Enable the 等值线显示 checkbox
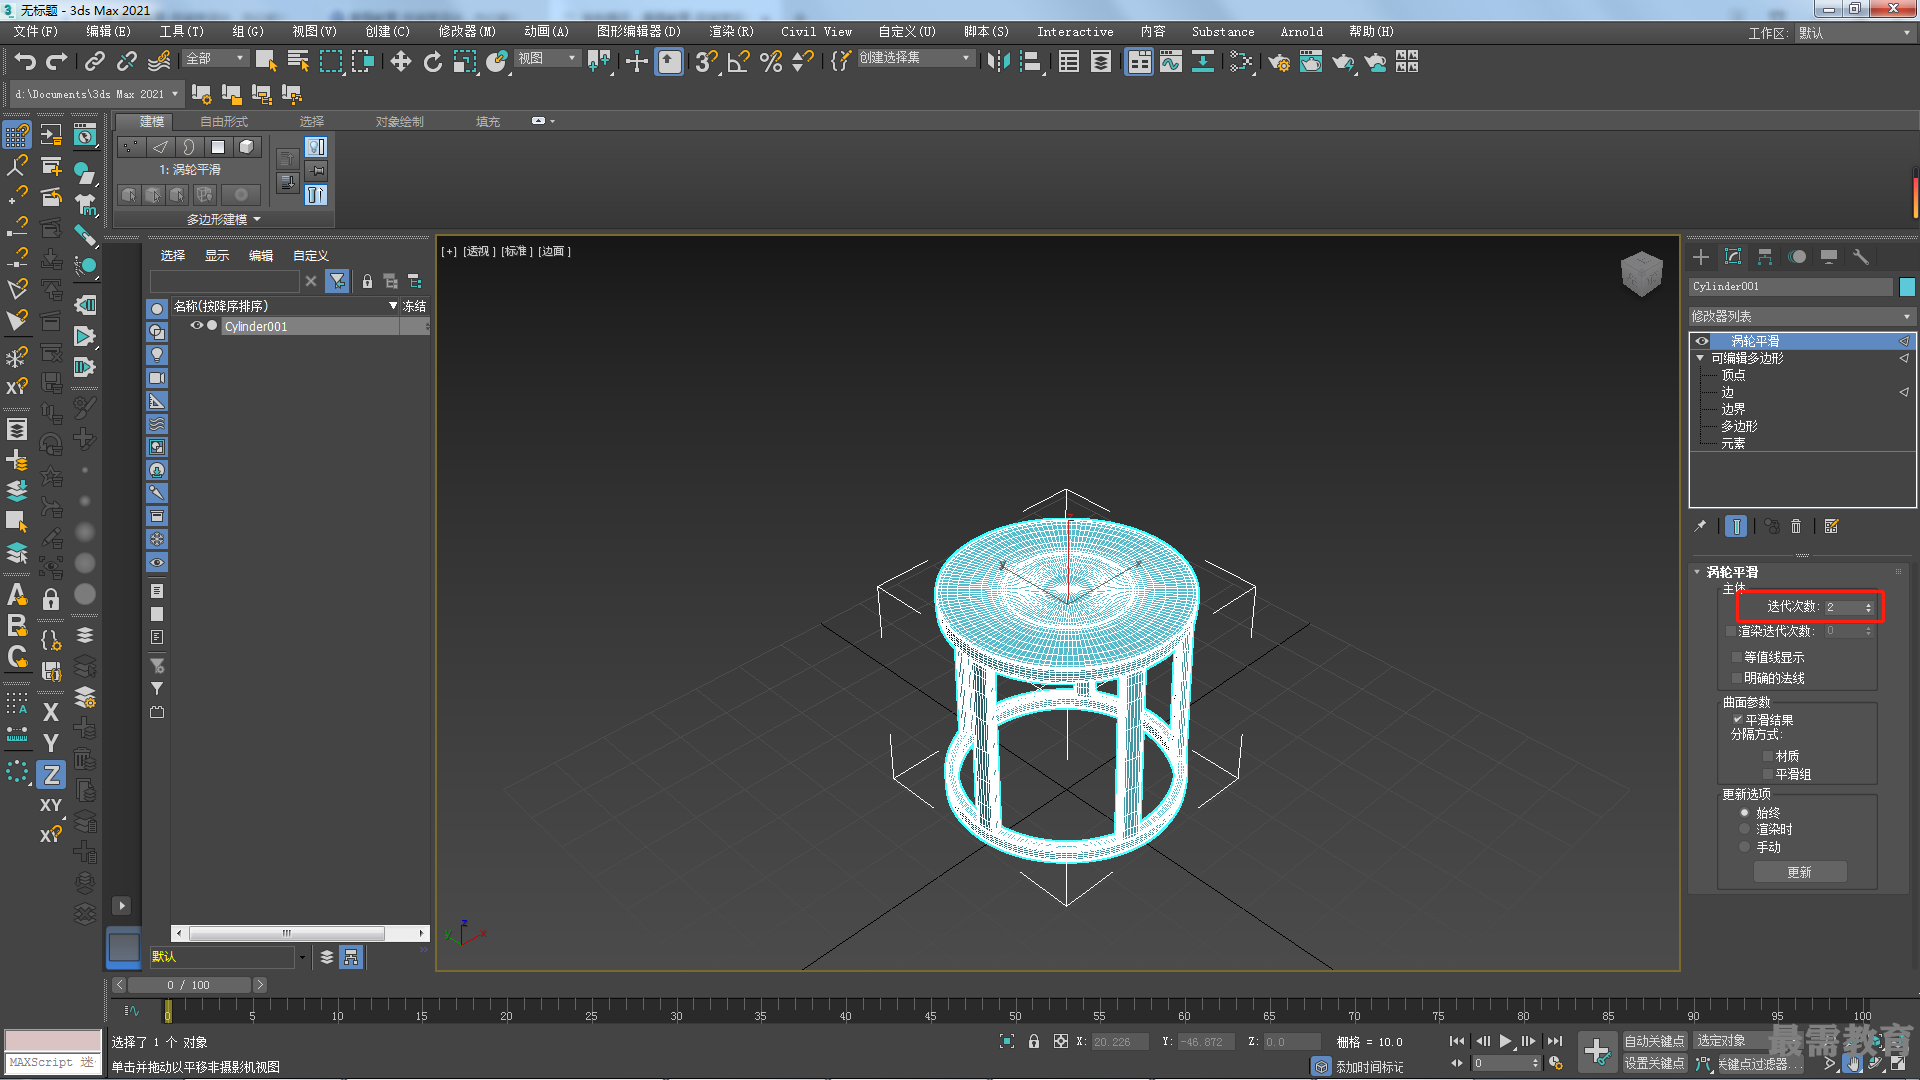 1737,657
